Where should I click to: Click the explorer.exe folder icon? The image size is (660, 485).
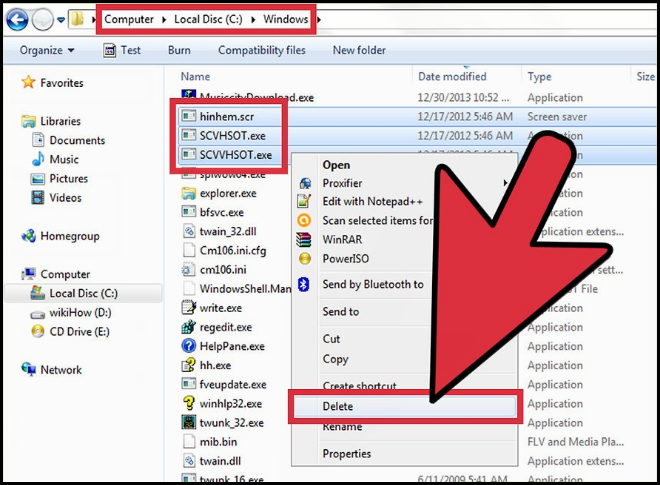click(x=188, y=193)
